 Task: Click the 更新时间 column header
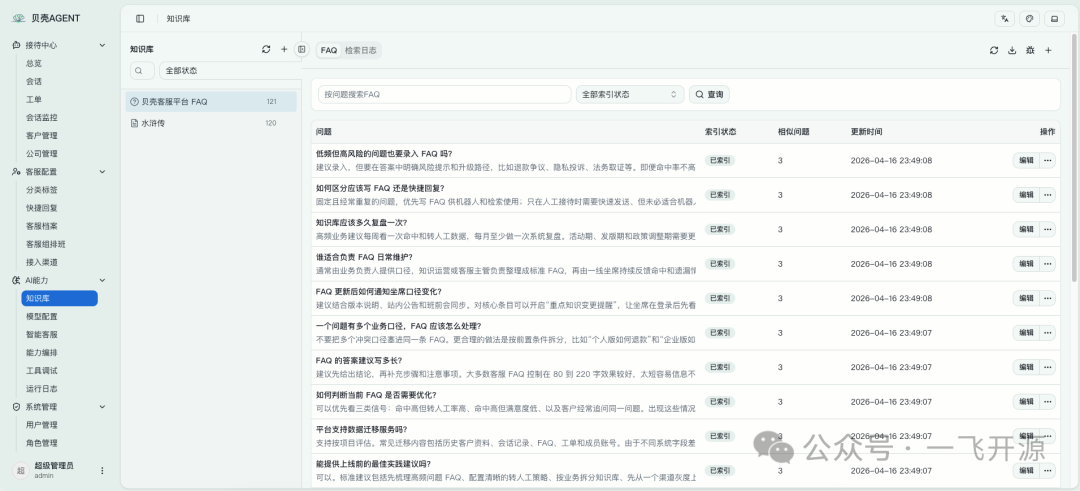(x=866, y=132)
